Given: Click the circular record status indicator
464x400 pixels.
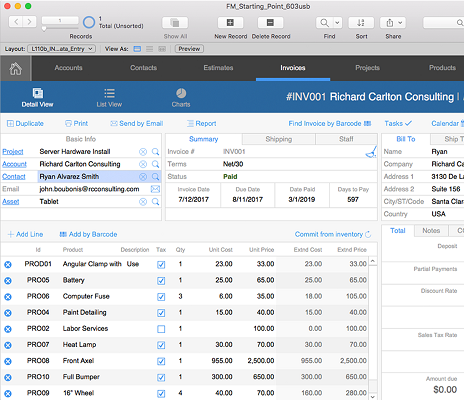Looking at the screenshot, I should 89,22.
